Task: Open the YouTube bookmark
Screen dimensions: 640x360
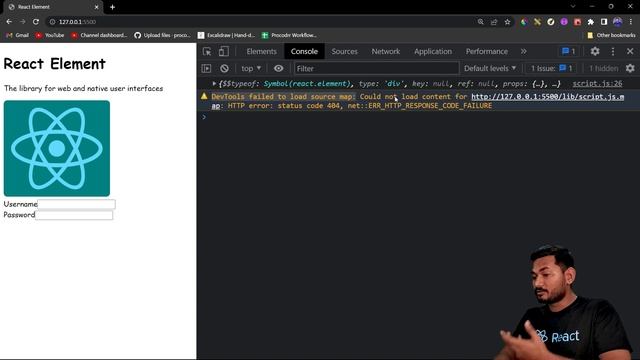Action: [50, 36]
